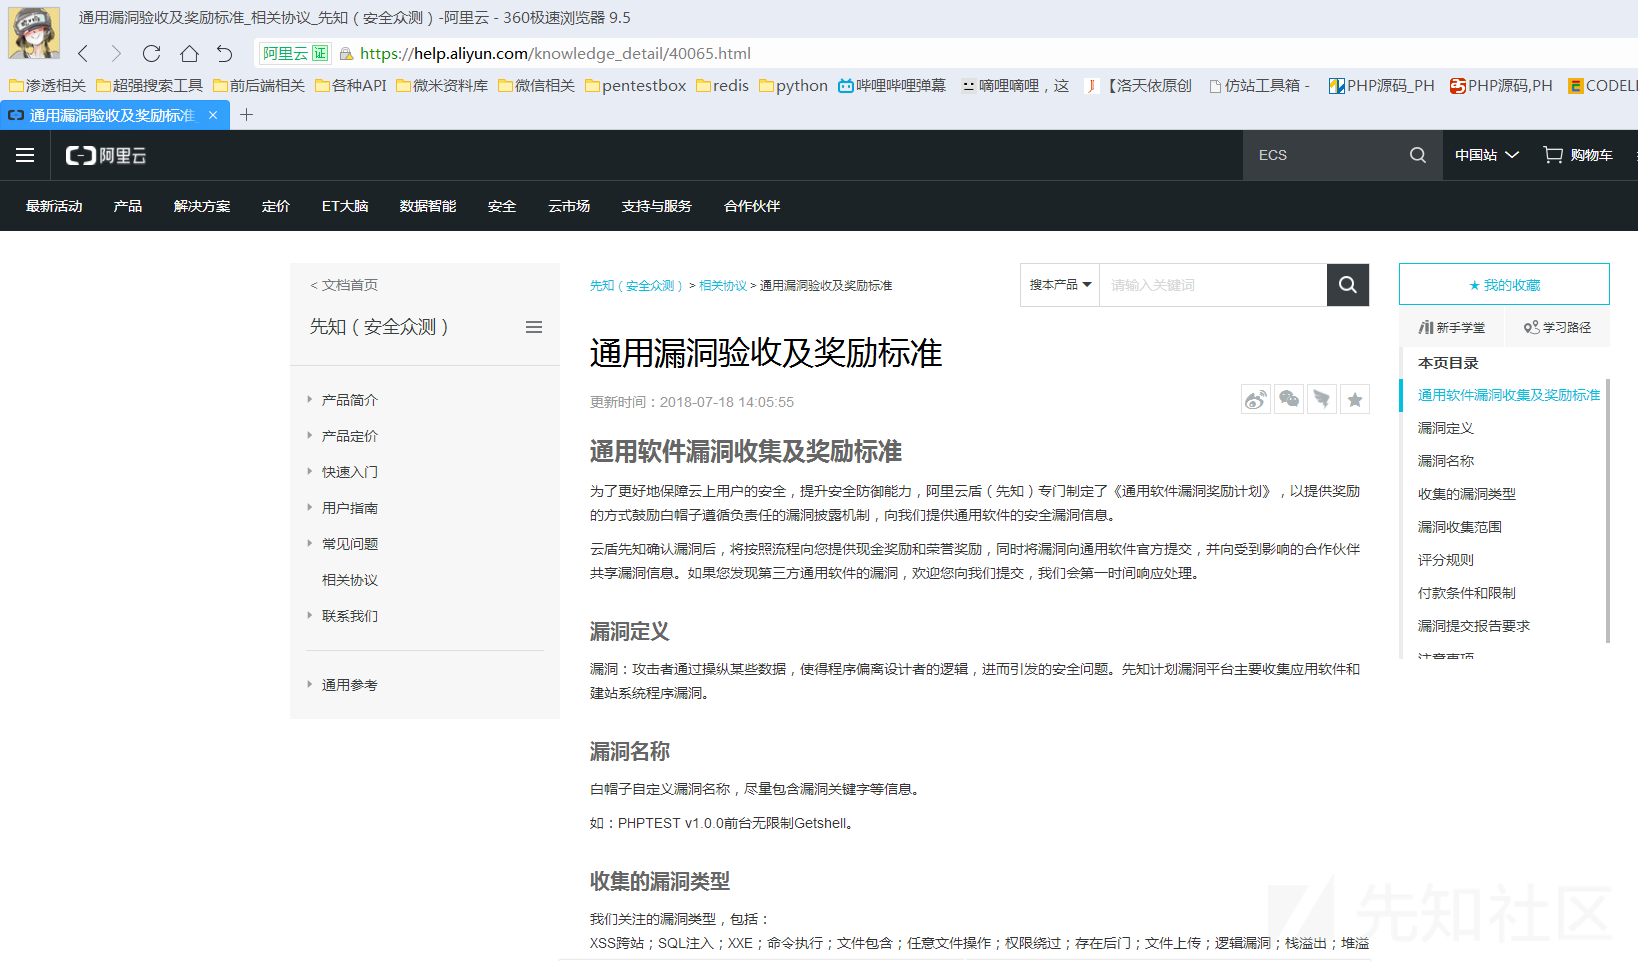Image resolution: width=1638 pixels, height=961 pixels.
Task: Share via the Laiwang icon
Action: click(x=1322, y=400)
